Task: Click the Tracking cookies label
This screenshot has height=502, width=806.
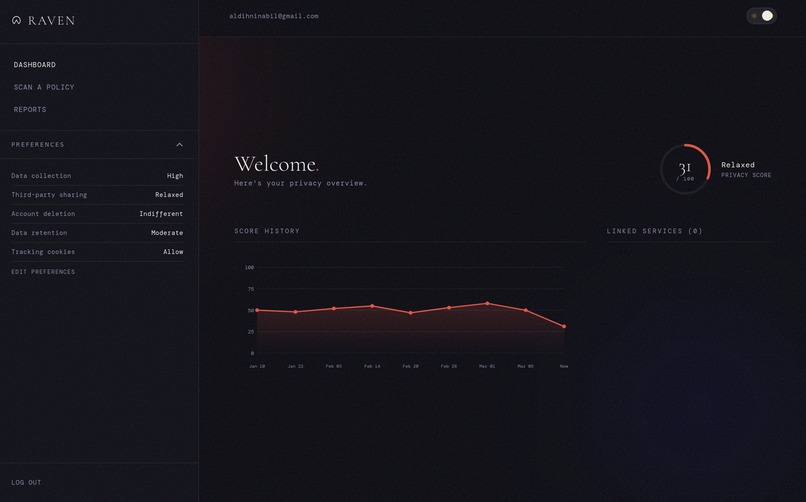Action: [43, 252]
